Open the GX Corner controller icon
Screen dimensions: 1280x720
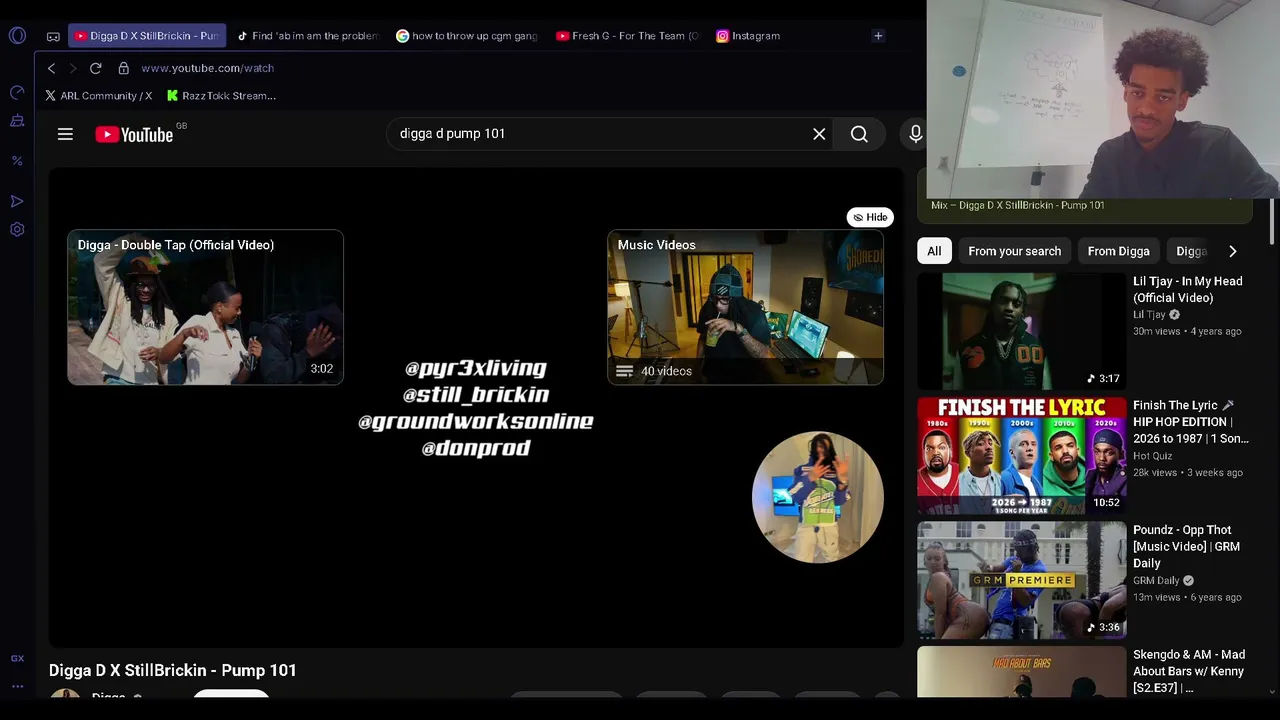coord(53,36)
